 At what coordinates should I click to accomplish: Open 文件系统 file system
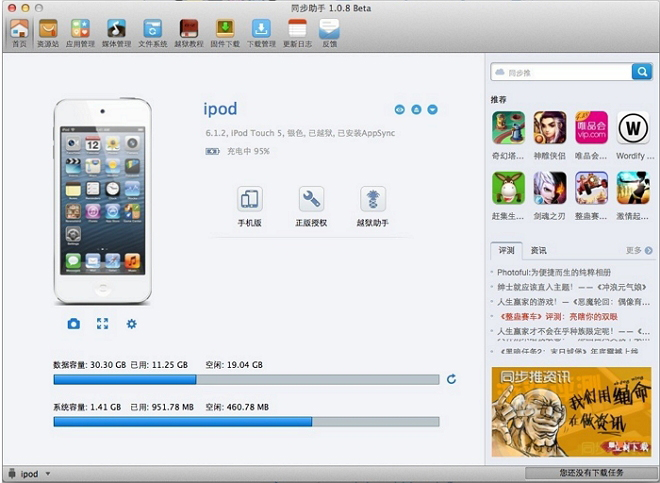click(x=152, y=33)
